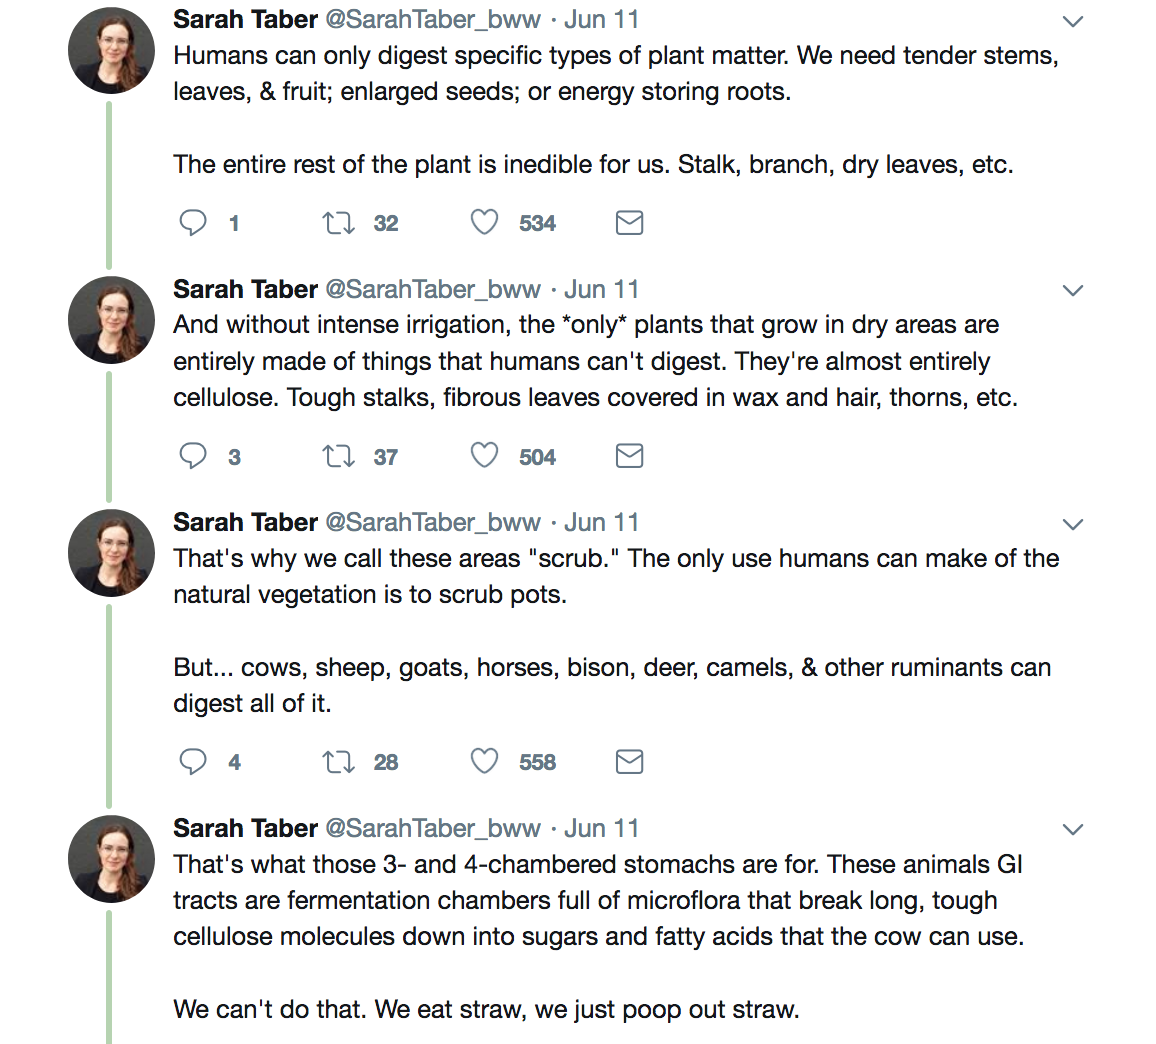
Task: Click the avatar on the 4-chambered stomachs tweet
Action: pos(111,859)
